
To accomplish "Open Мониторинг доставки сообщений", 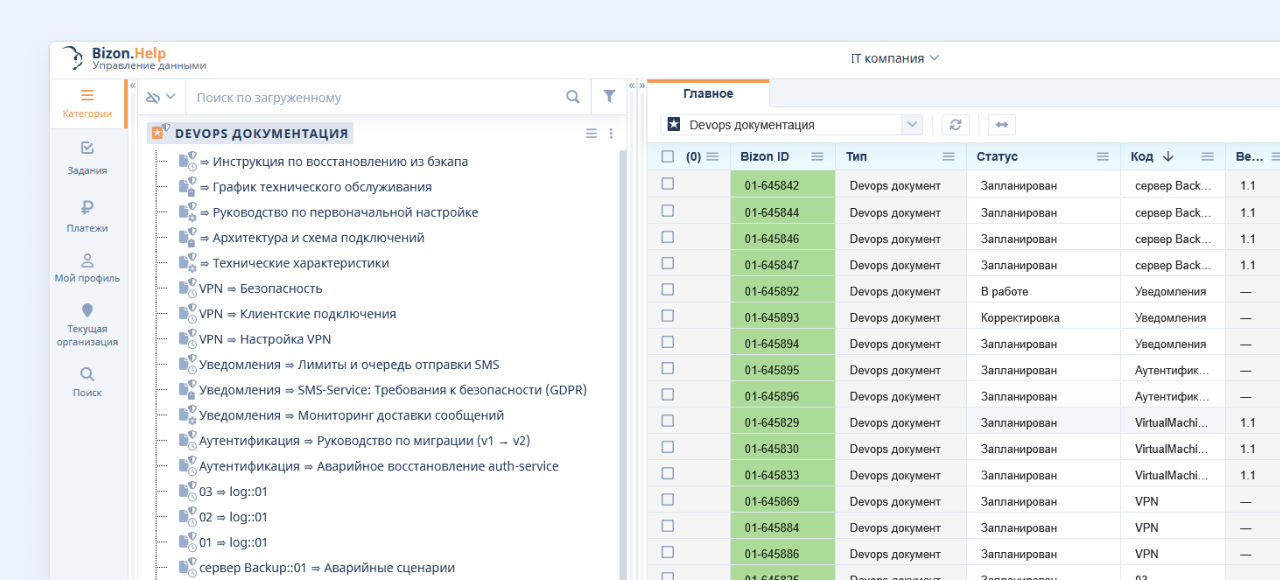I will click(351, 415).
